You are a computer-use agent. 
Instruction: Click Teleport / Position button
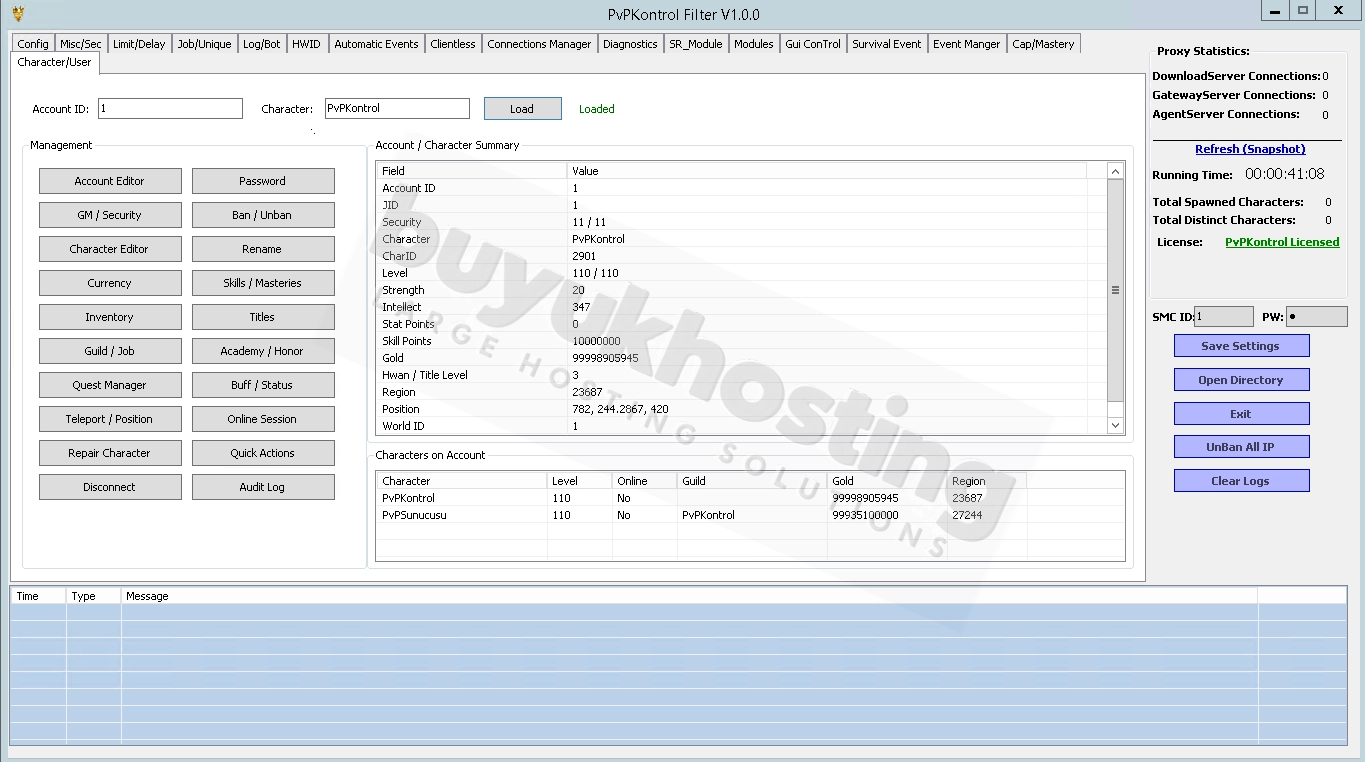[110, 419]
